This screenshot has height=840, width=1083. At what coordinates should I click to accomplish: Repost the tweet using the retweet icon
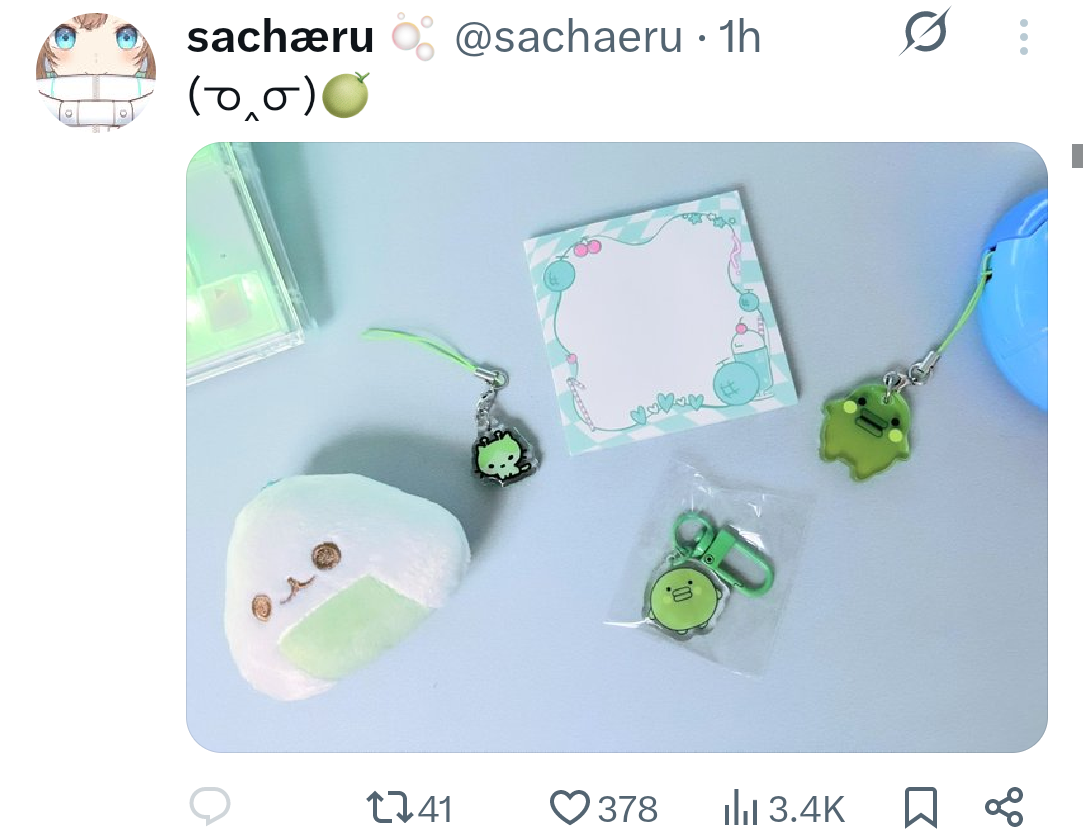click(x=390, y=808)
